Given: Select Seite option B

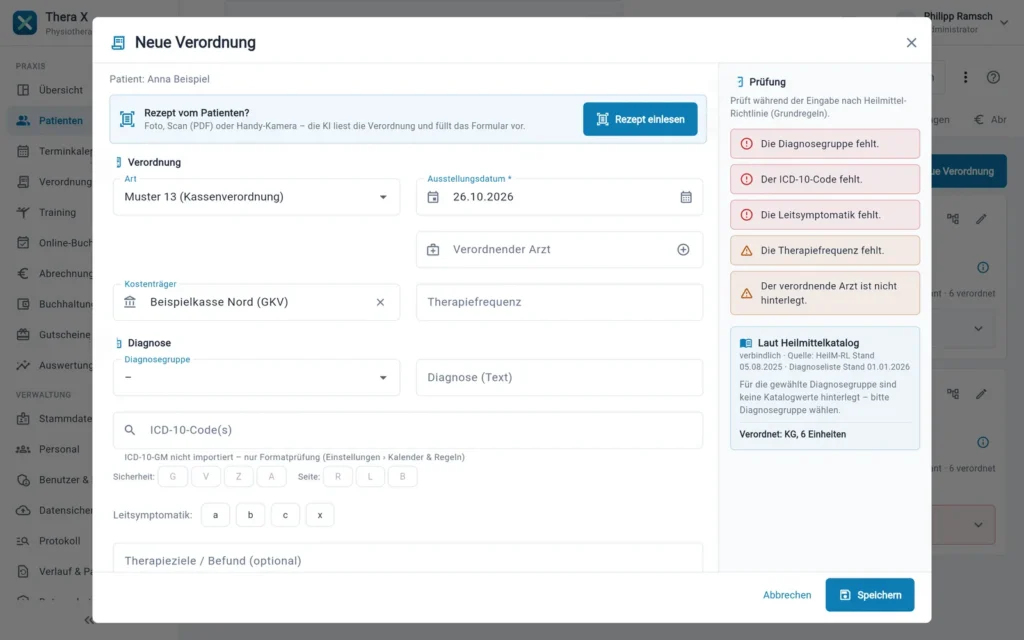Looking at the screenshot, I should tap(402, 476).
